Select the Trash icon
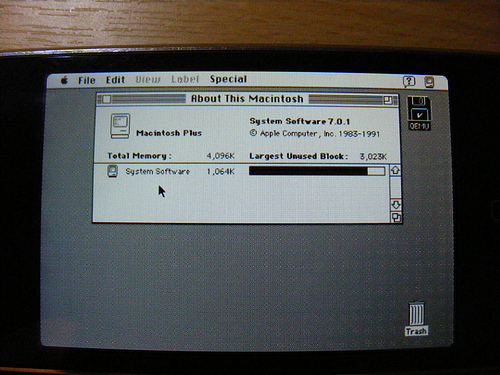 point(417,318)
